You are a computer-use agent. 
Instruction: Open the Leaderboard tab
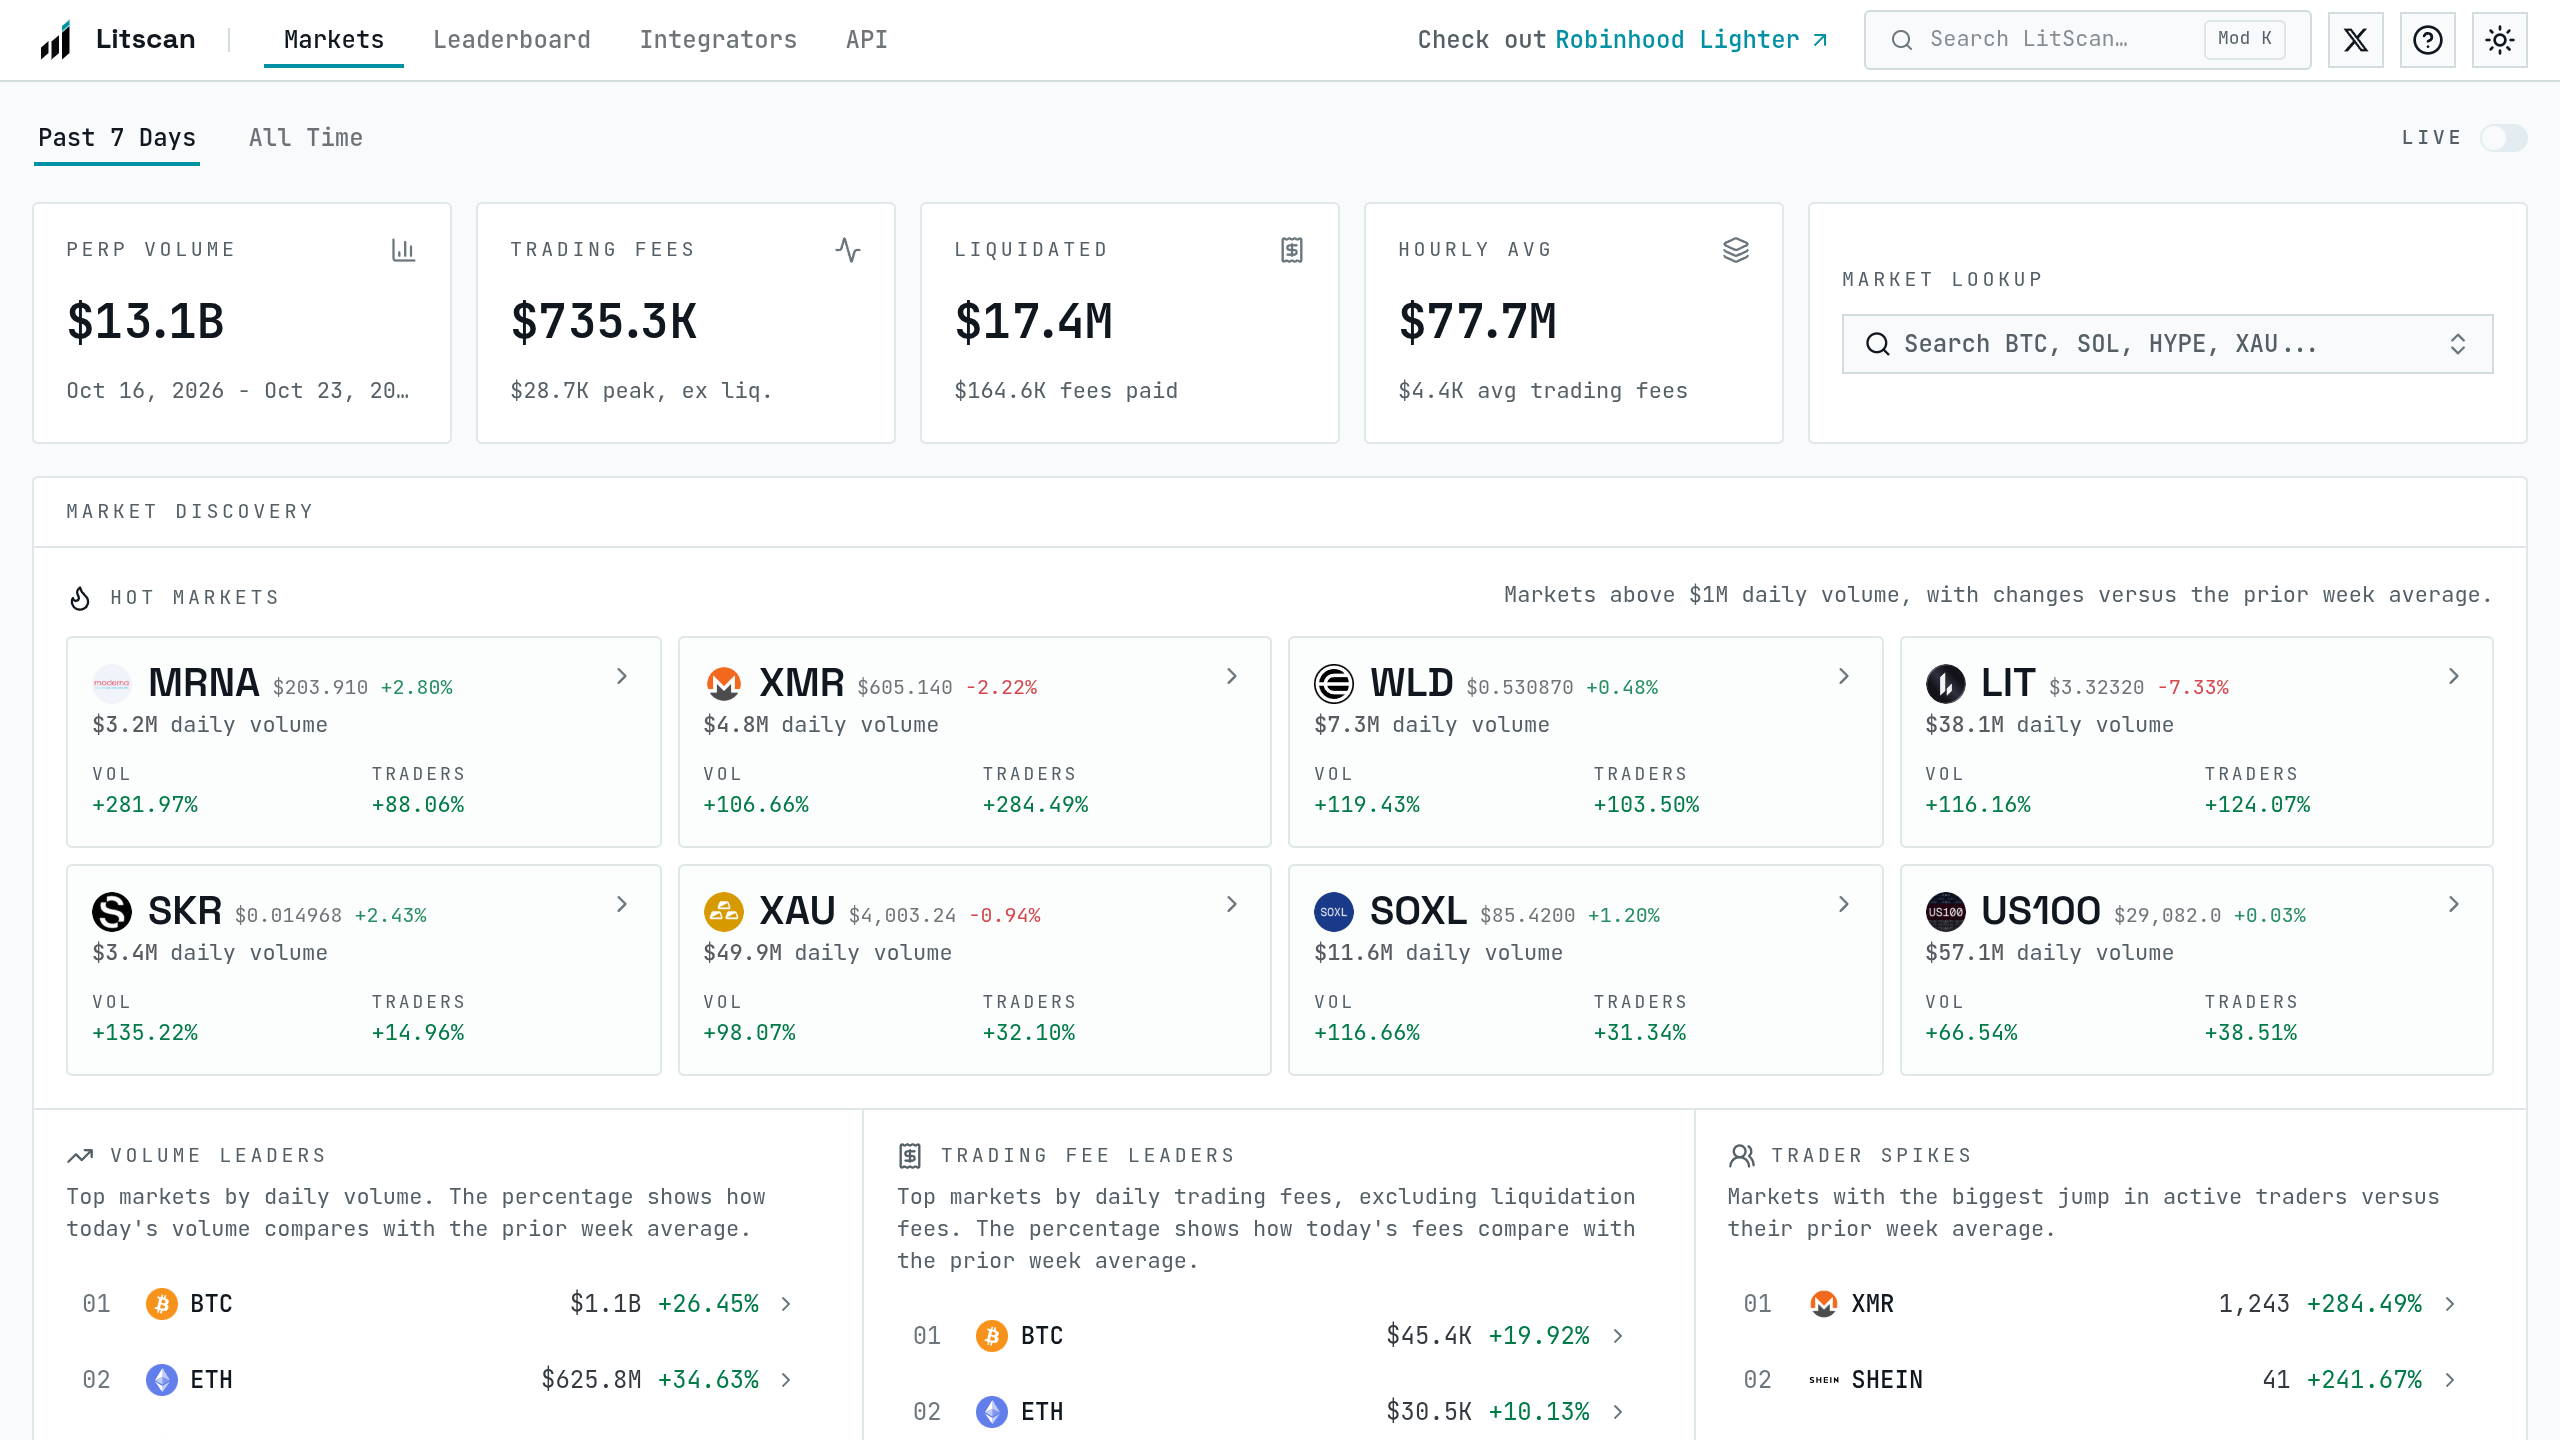512,40
